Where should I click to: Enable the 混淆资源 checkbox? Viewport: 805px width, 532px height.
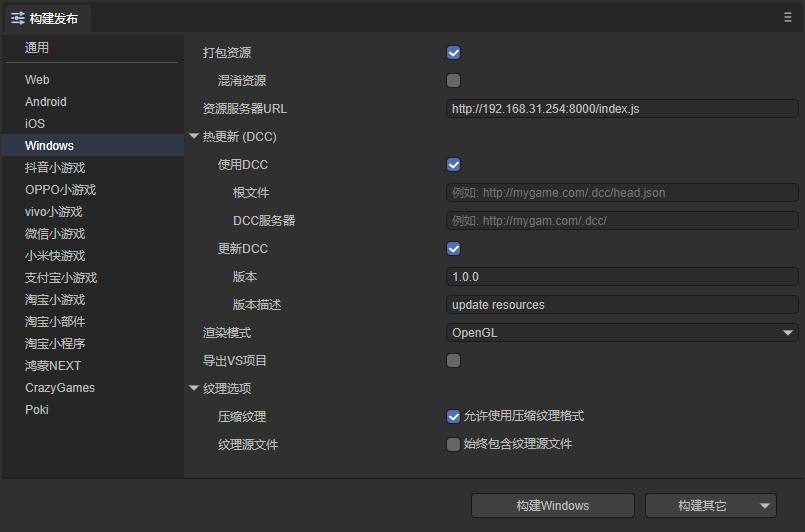(x=454, y=81)
